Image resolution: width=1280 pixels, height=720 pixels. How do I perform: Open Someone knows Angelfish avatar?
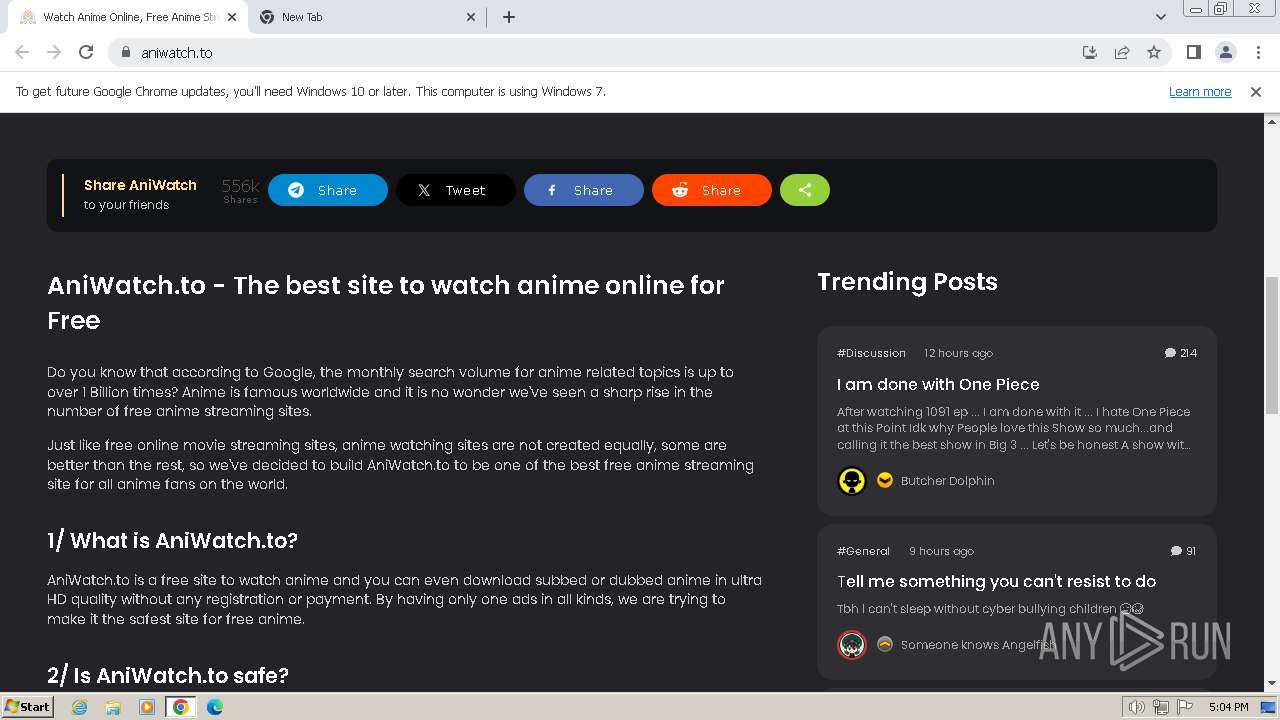pos(852,645)
